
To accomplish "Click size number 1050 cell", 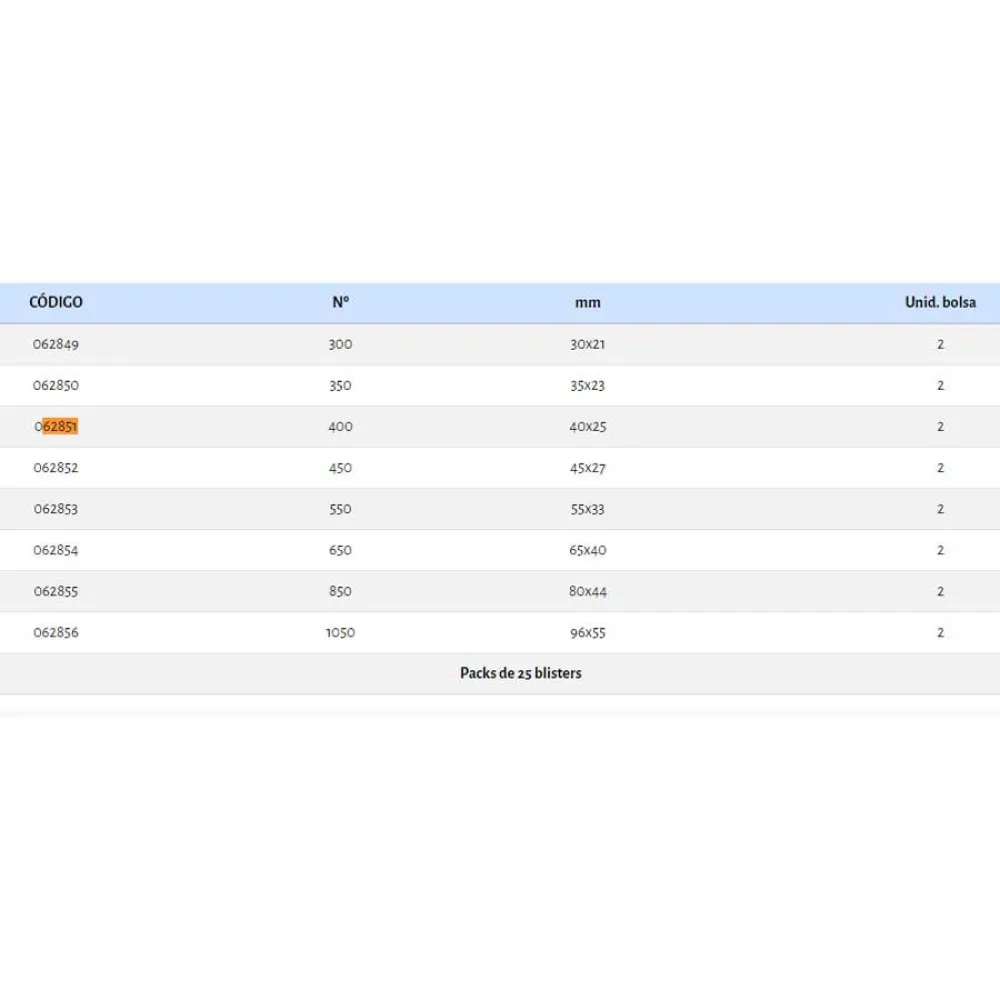I will [340, 632].
